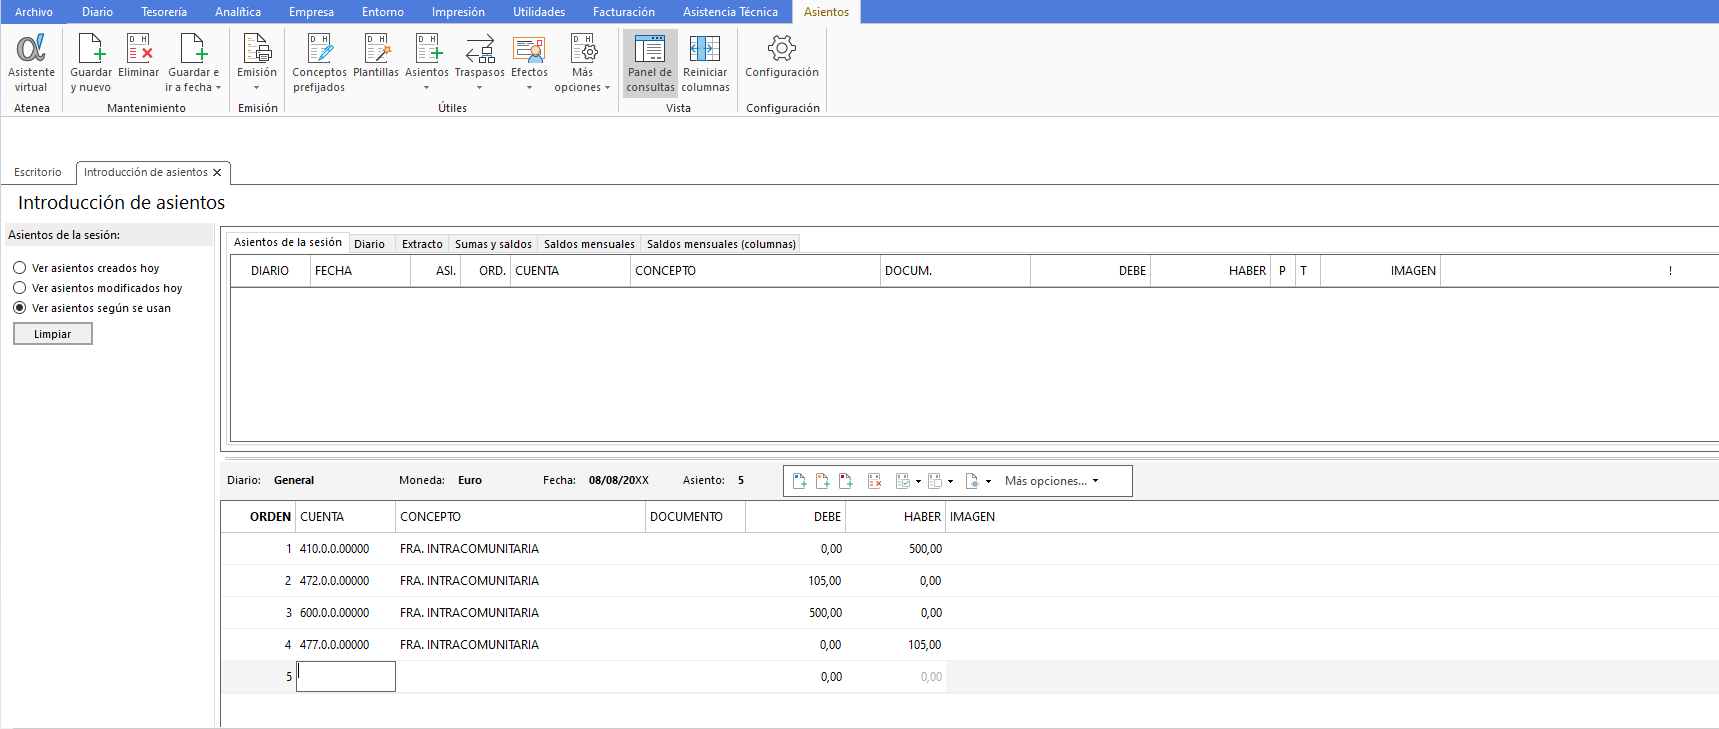Click the 105,00 DEBE value in row 2
The height and width of the screenshot is (729, 1719).
coord(825,581)
